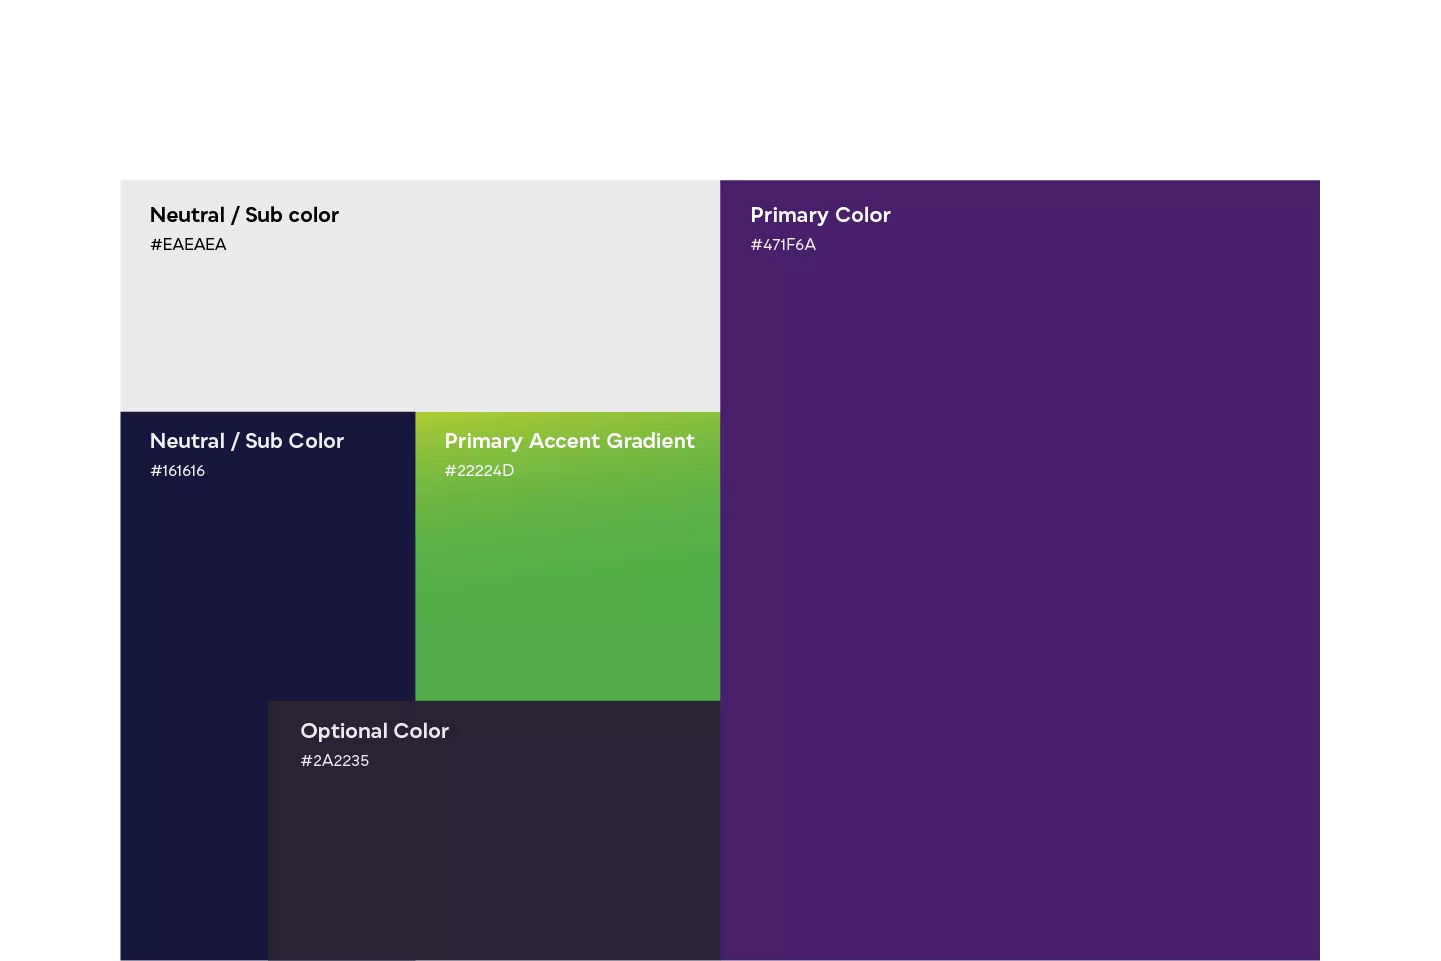The image size is (1441, 961).
Task: Click the white "Neutral / Sub Color" heading
Action: click(x=246, y=441)
